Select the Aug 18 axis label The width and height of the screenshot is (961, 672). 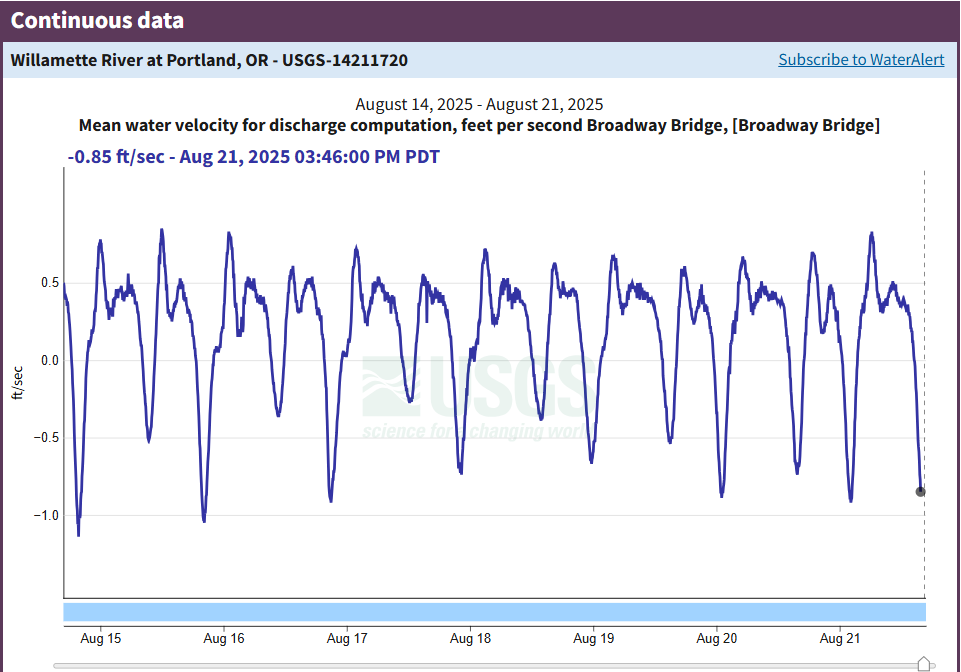coord(470,637)
